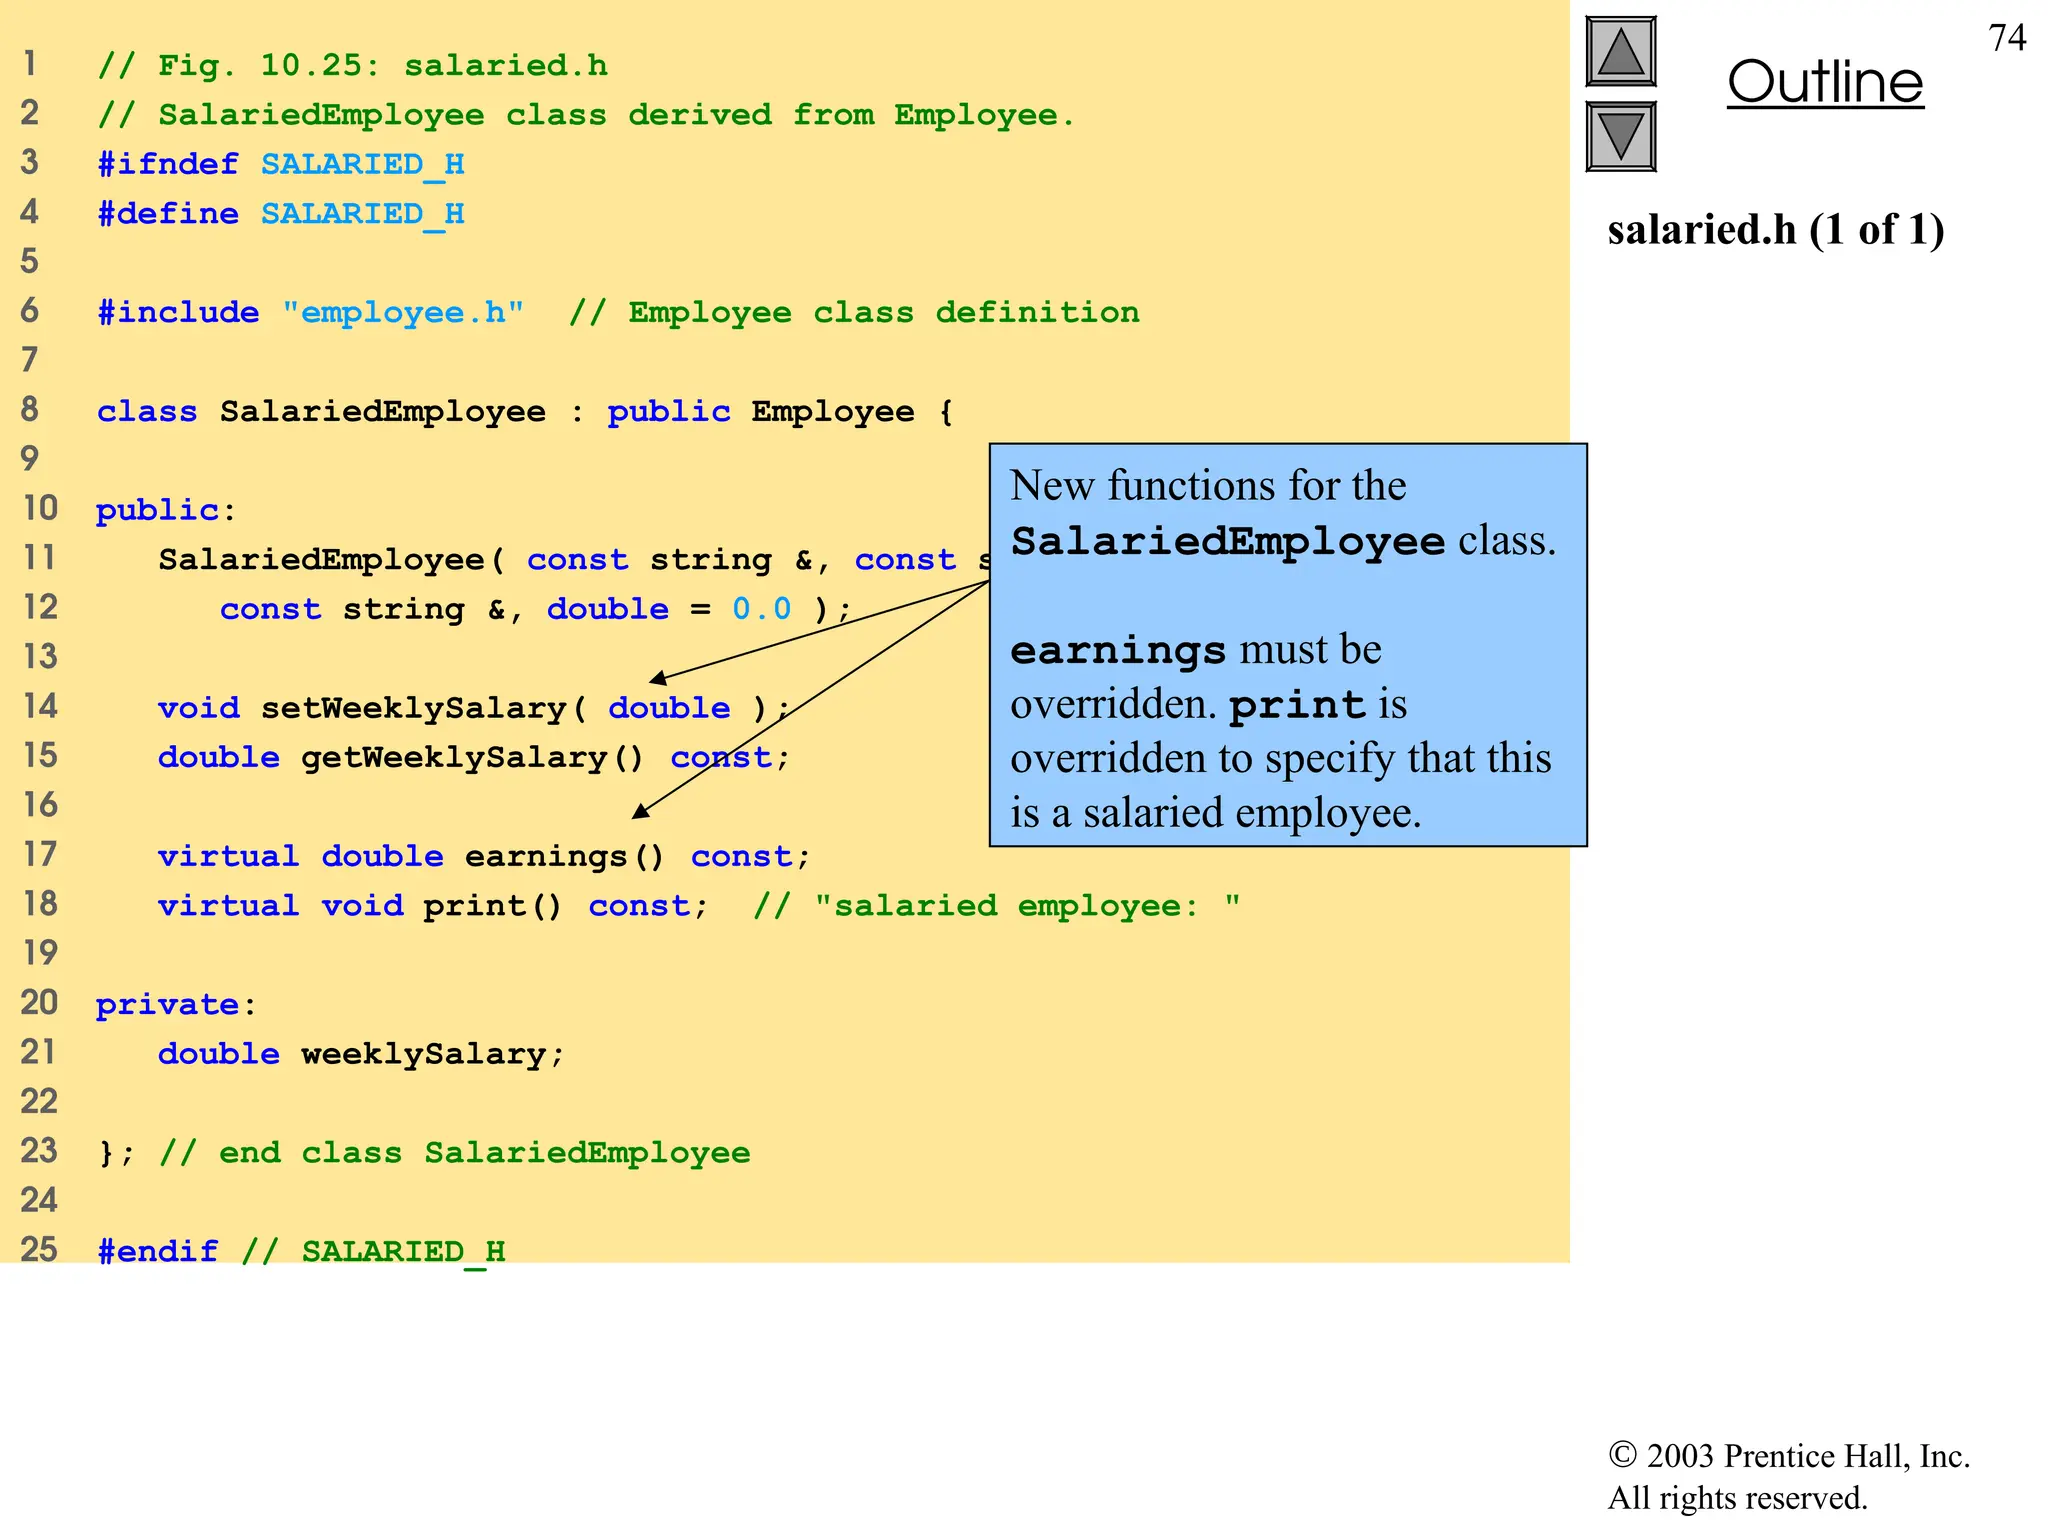
Task: Select the #ifndef SALARIED_H line
Action: coord(280,164)
